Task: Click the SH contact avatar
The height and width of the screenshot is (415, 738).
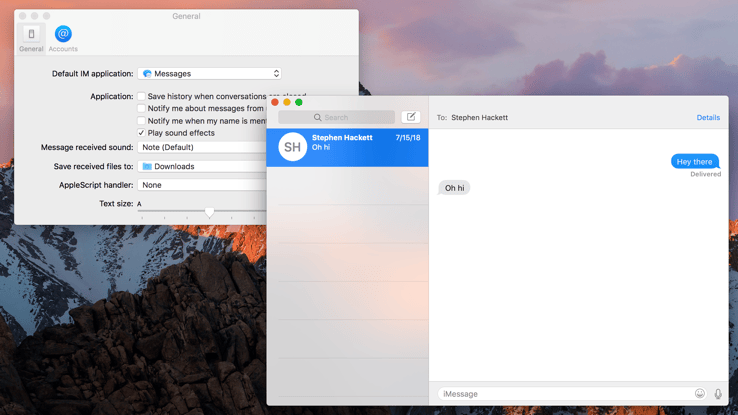Action: coord(292,147)
